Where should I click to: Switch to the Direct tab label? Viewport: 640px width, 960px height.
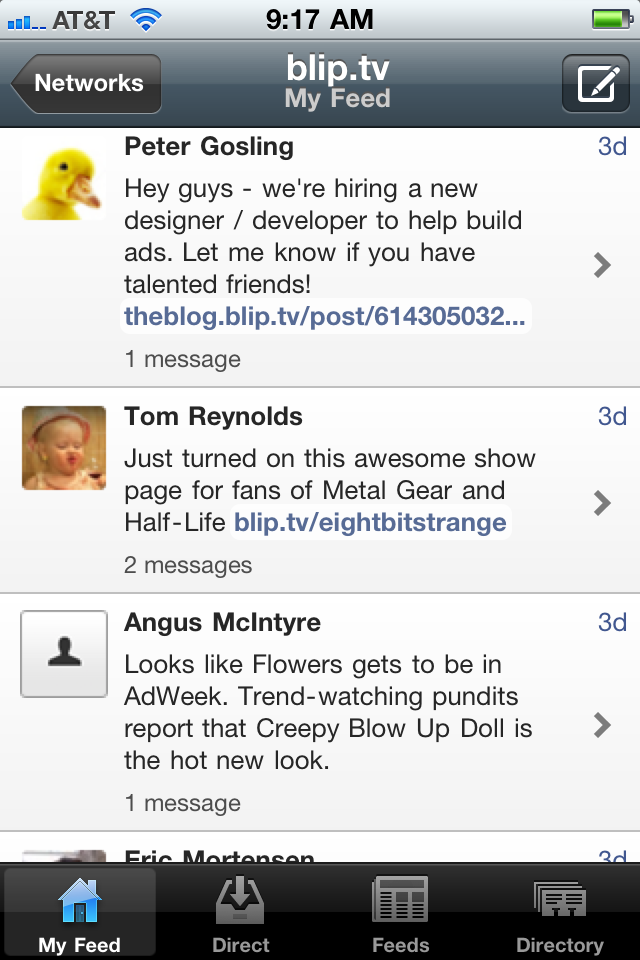(240, 945)
